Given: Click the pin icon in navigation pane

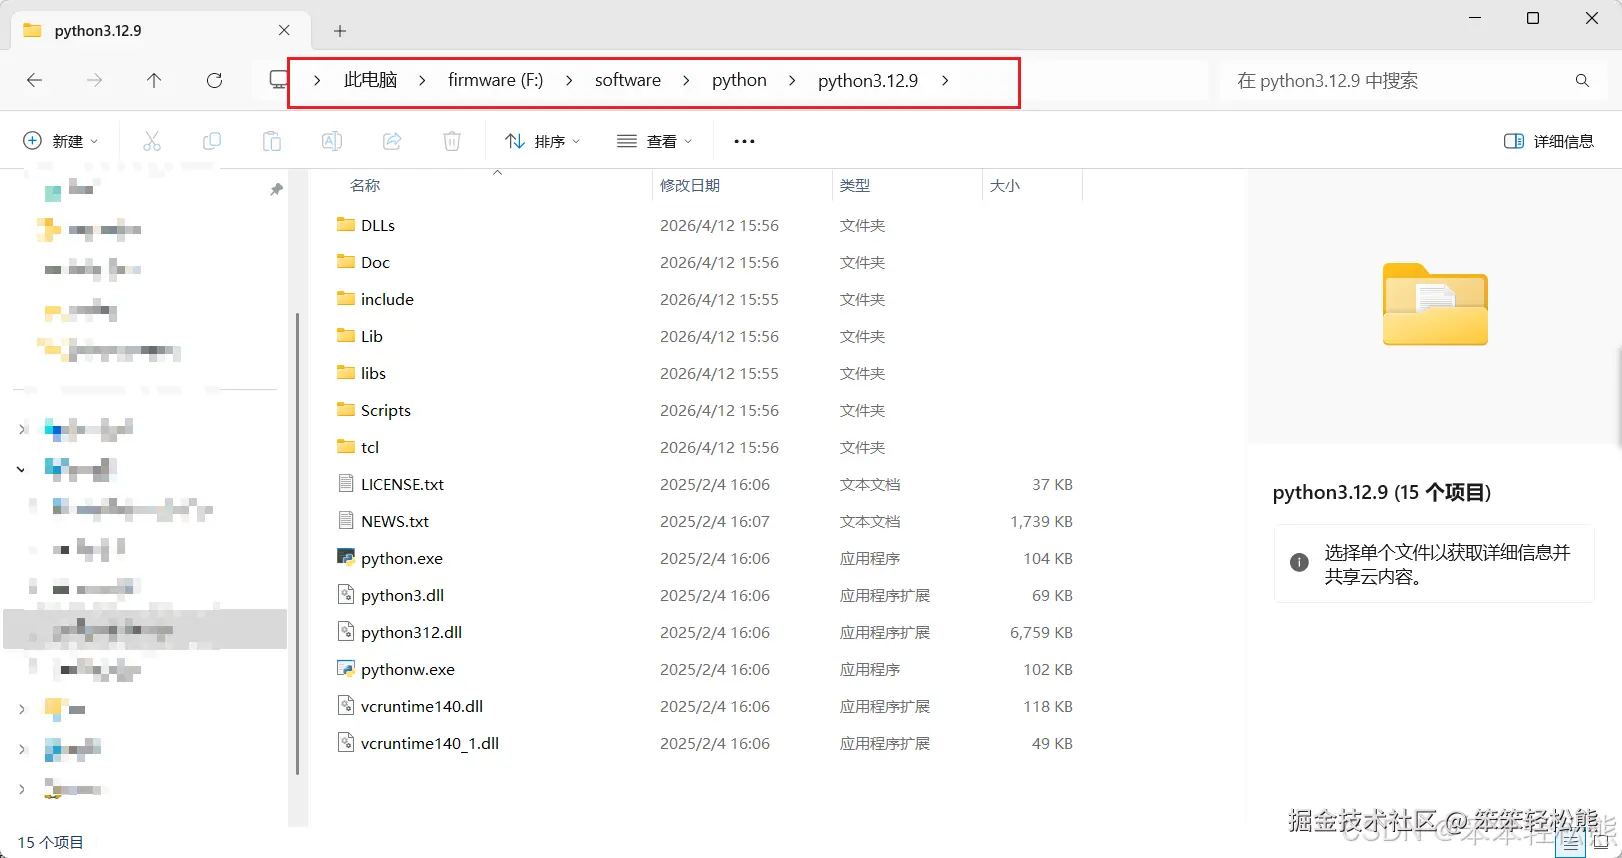Looking at the screenshot, I should pos(276,189).
